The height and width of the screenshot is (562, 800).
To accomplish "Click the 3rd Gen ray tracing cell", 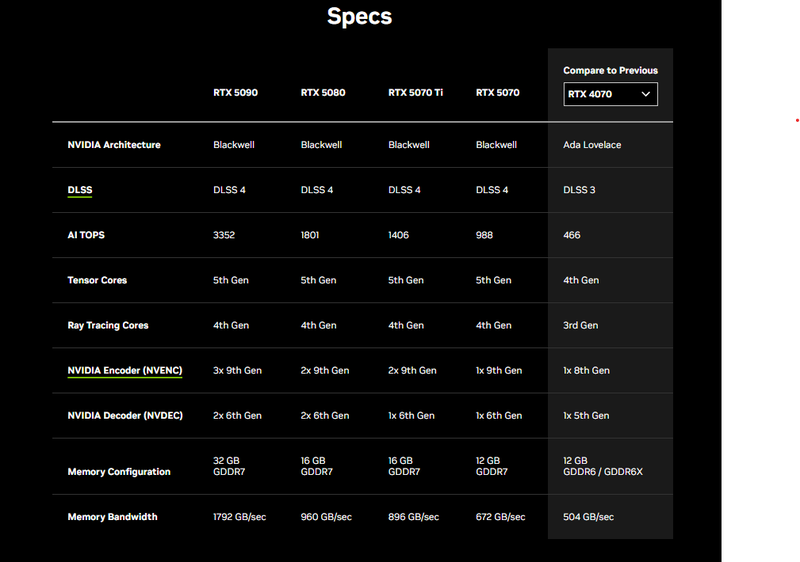I will pos(581,325).
